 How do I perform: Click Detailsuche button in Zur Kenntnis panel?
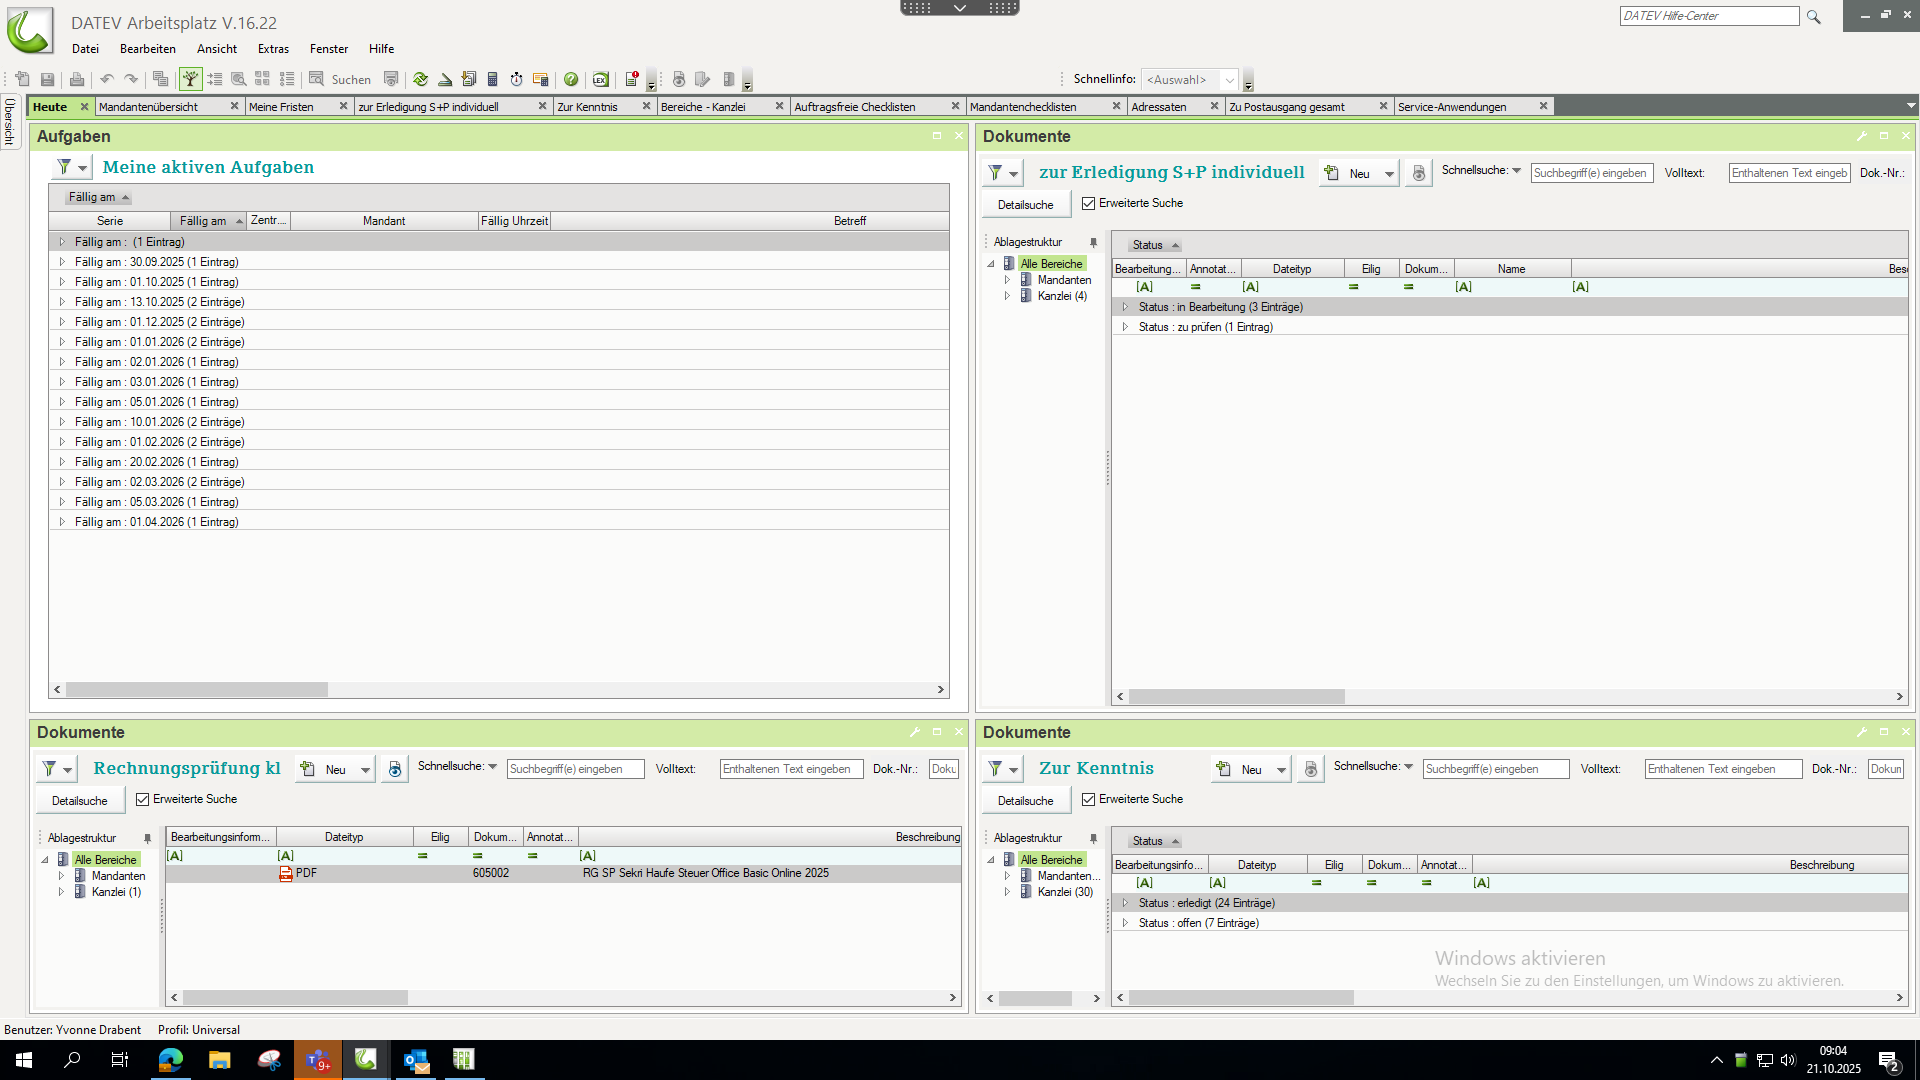(1025, 801)
